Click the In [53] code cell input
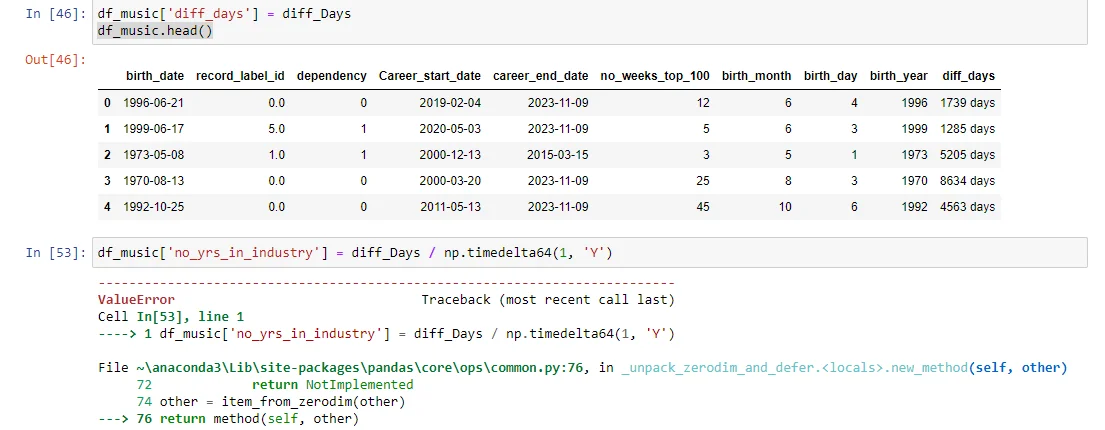Image resolution: width=1105 pixels, height=430 pixels. (600, 252)
